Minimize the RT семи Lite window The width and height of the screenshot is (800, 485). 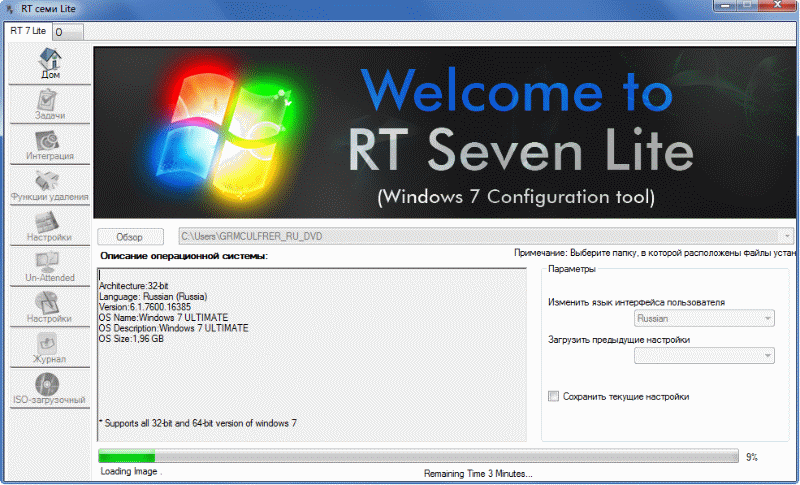pyautogui.click(x=724, y=6)
